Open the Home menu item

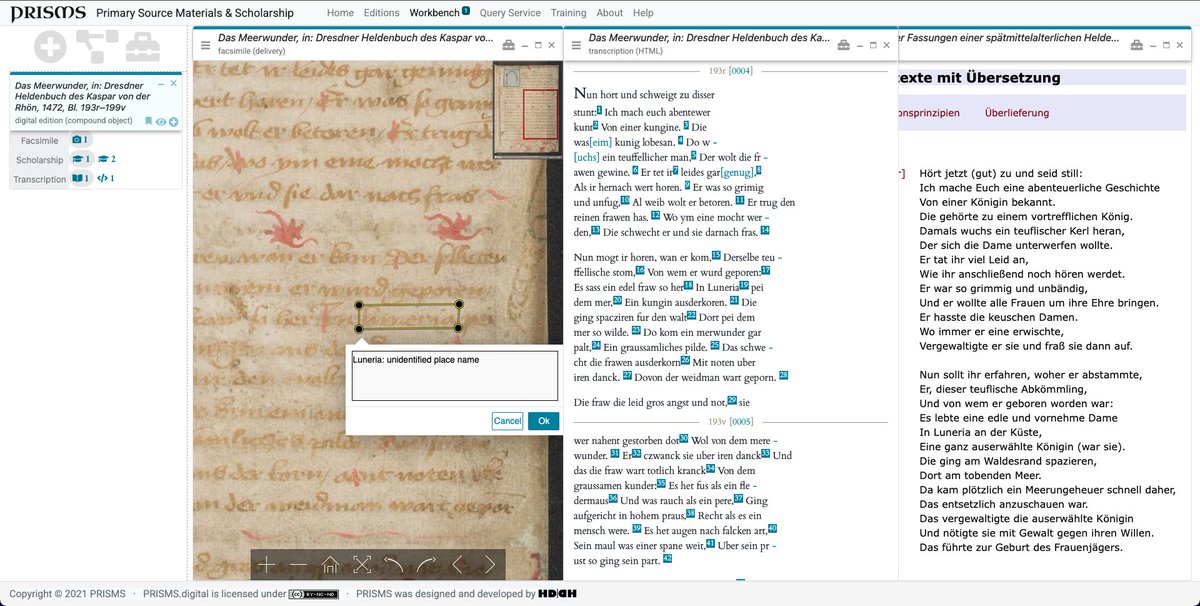[340, 13]
